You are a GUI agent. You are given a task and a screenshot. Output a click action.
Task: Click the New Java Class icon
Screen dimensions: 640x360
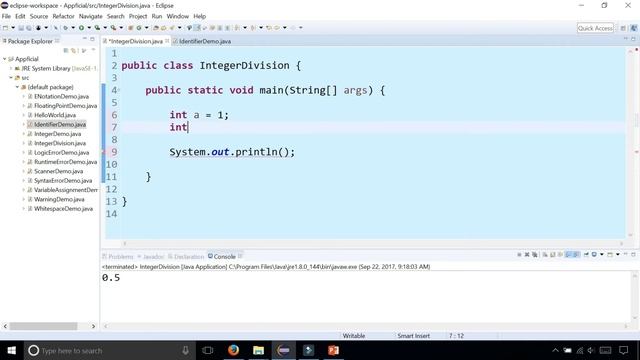click(139, 28)
